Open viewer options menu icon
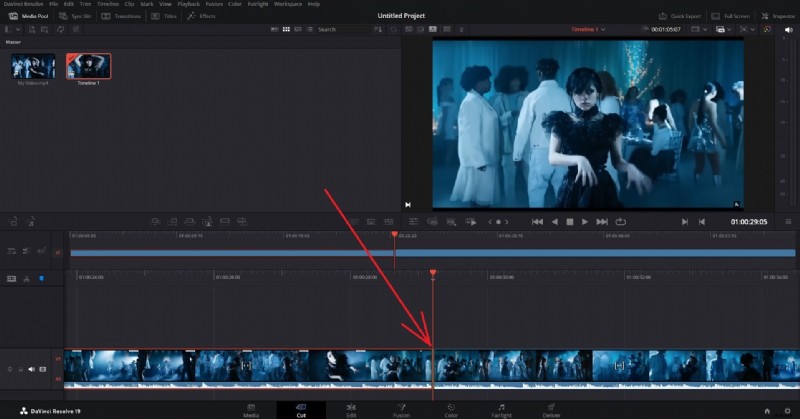The height and width of the screenshot is (419, 800). click(788, 222)
